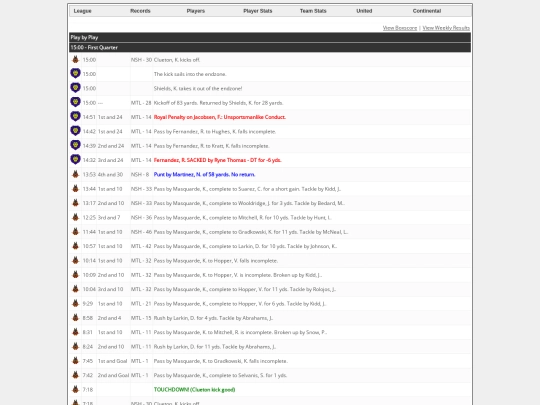540x405 pixels.
Task: Click team logo on 10:57 Larkin pass row
Action: tap(75, 246)
